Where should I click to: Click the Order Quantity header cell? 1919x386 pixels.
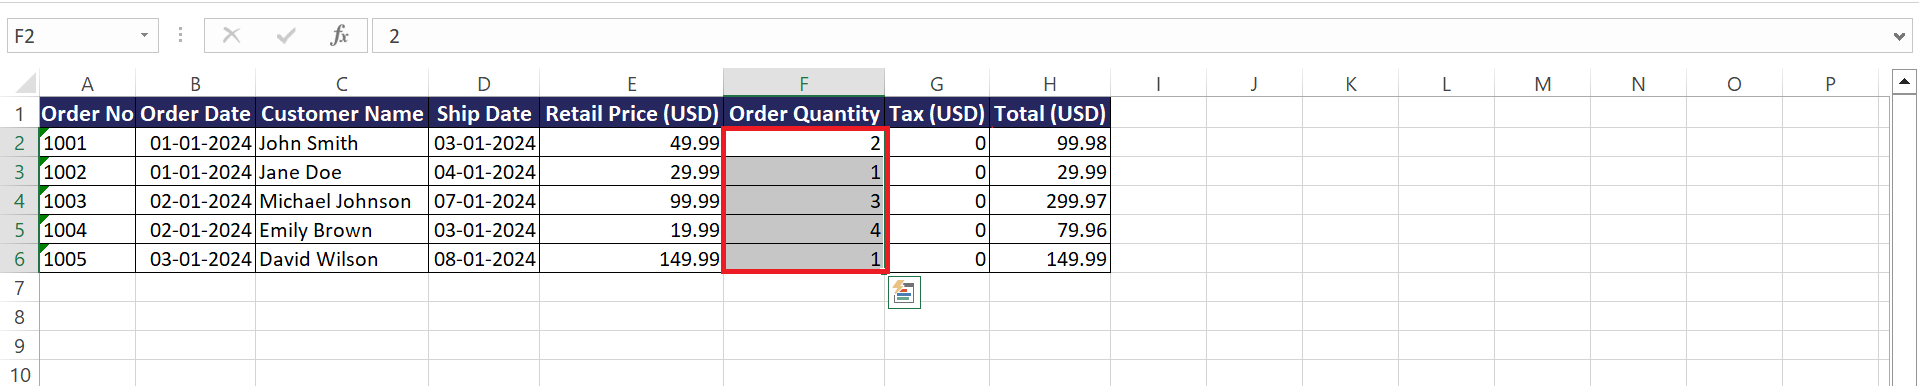coord(804,113)
